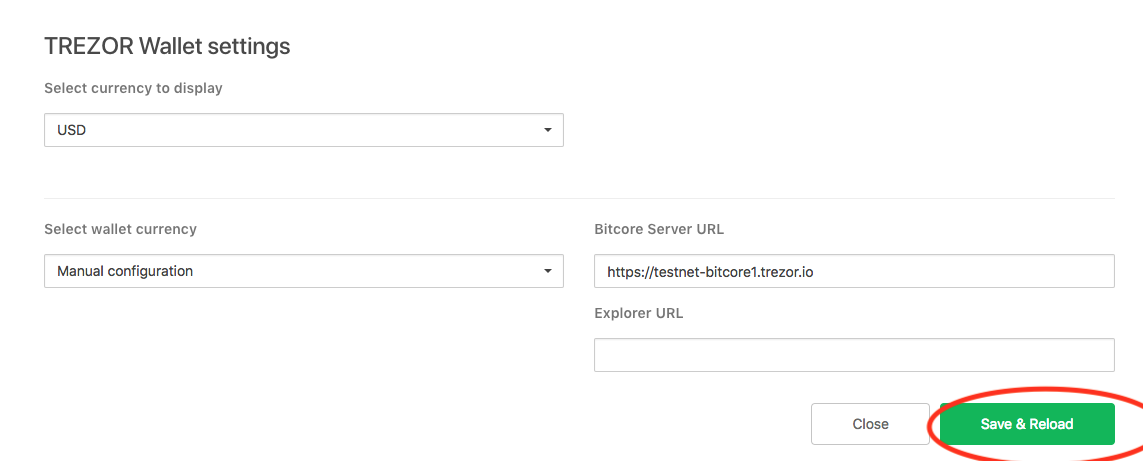
Task: Click into the empty Explorer URL field
Action: tap(853, 355)
